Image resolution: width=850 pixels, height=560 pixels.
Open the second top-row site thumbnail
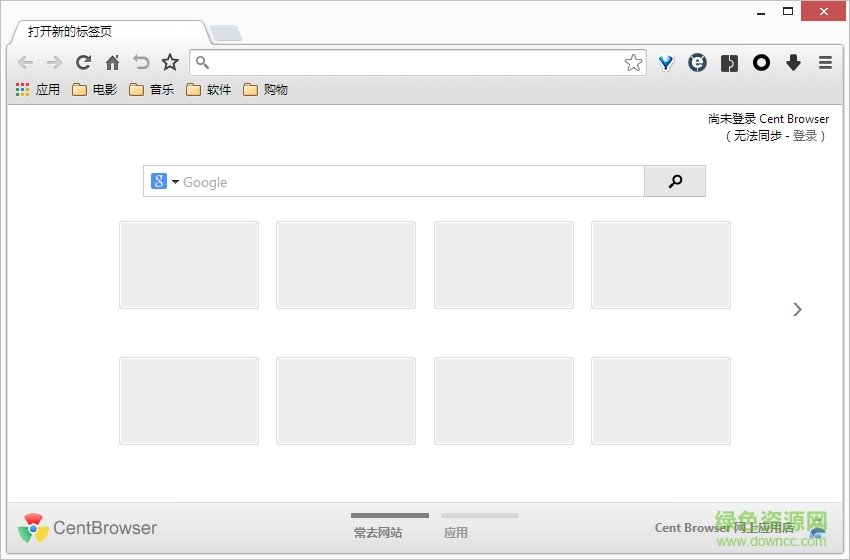pyautogui.click(x=346, y=265)
